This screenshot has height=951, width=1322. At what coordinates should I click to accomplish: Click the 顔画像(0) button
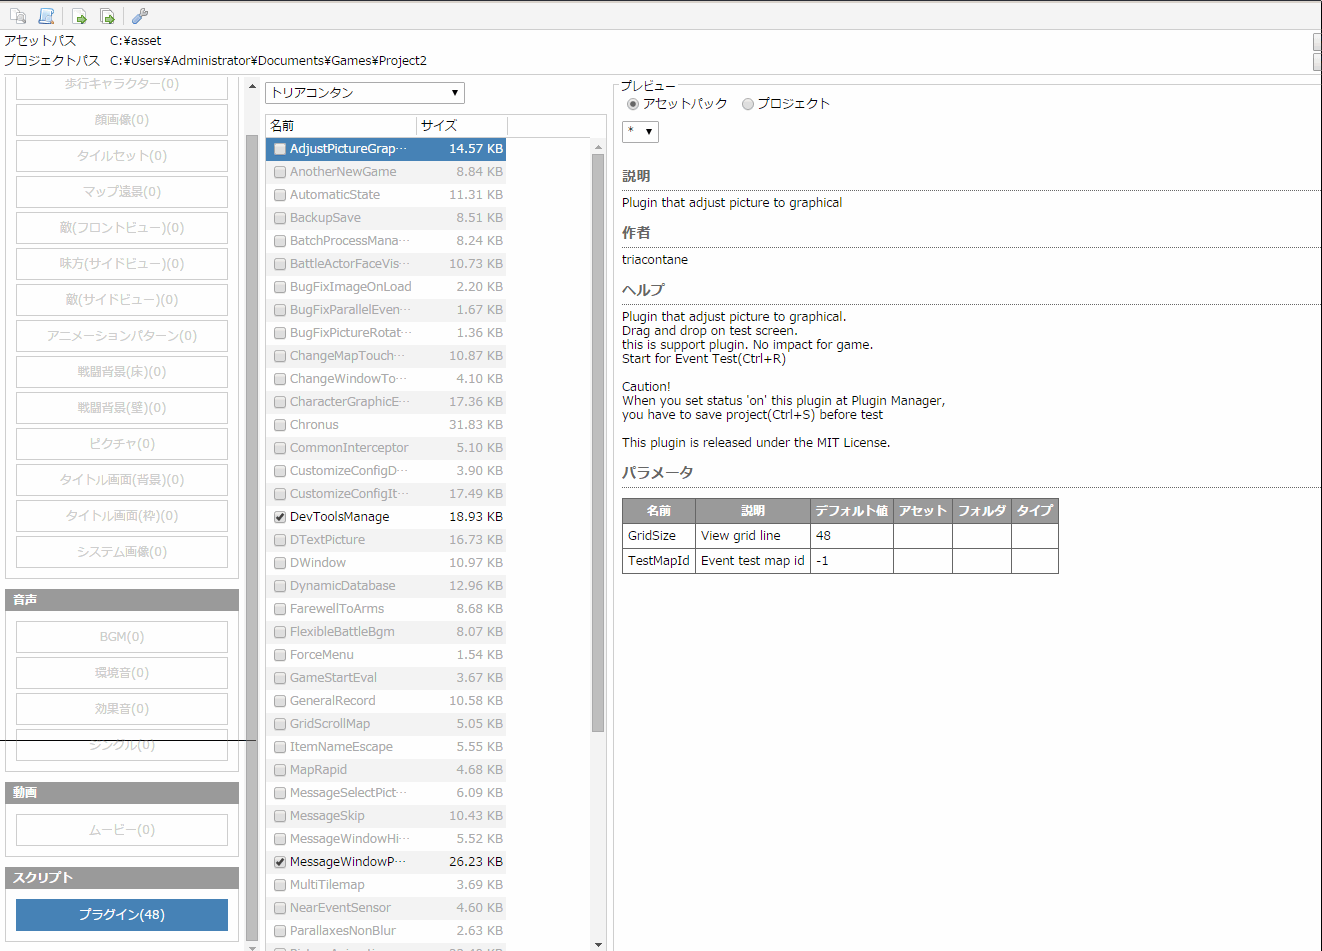point(122,120)
